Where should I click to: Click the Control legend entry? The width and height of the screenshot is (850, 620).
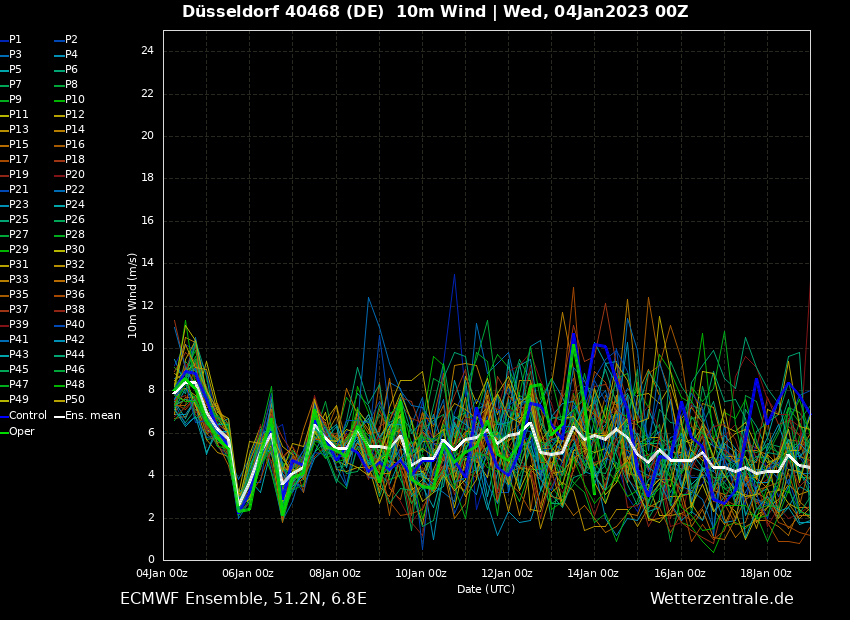click(x=28, y=415)
